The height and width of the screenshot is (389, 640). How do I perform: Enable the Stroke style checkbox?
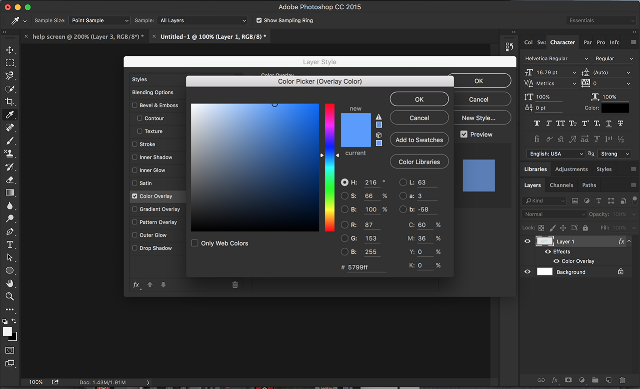[x=134, y=144]
